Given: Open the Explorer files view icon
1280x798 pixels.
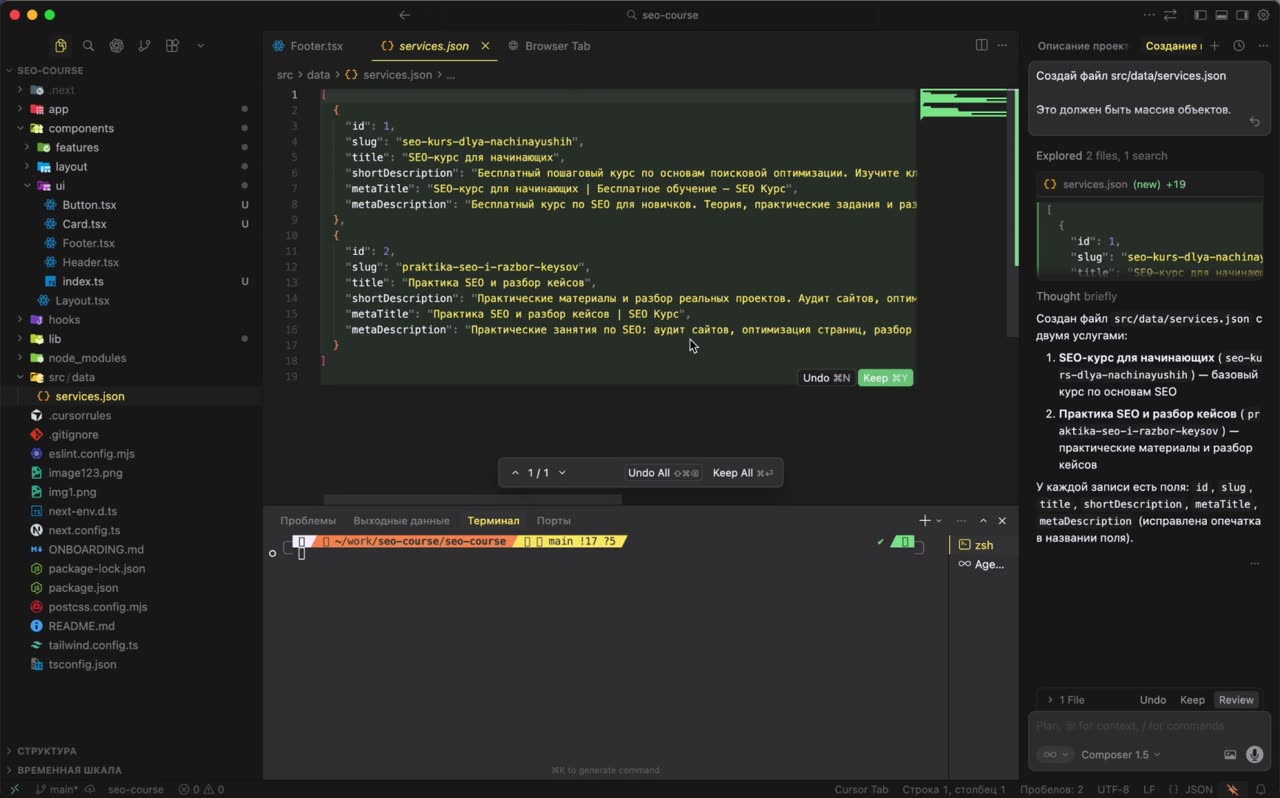Looking at the screenshot, I should 61,46.
